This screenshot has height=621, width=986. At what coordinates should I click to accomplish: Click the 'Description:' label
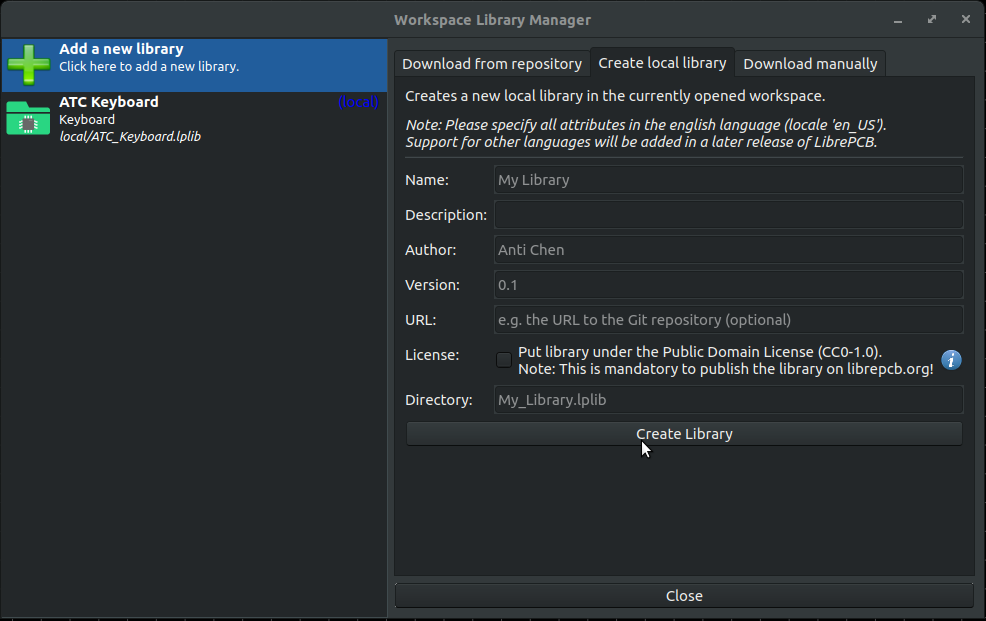pyautogui.click(x=446, y=215)
